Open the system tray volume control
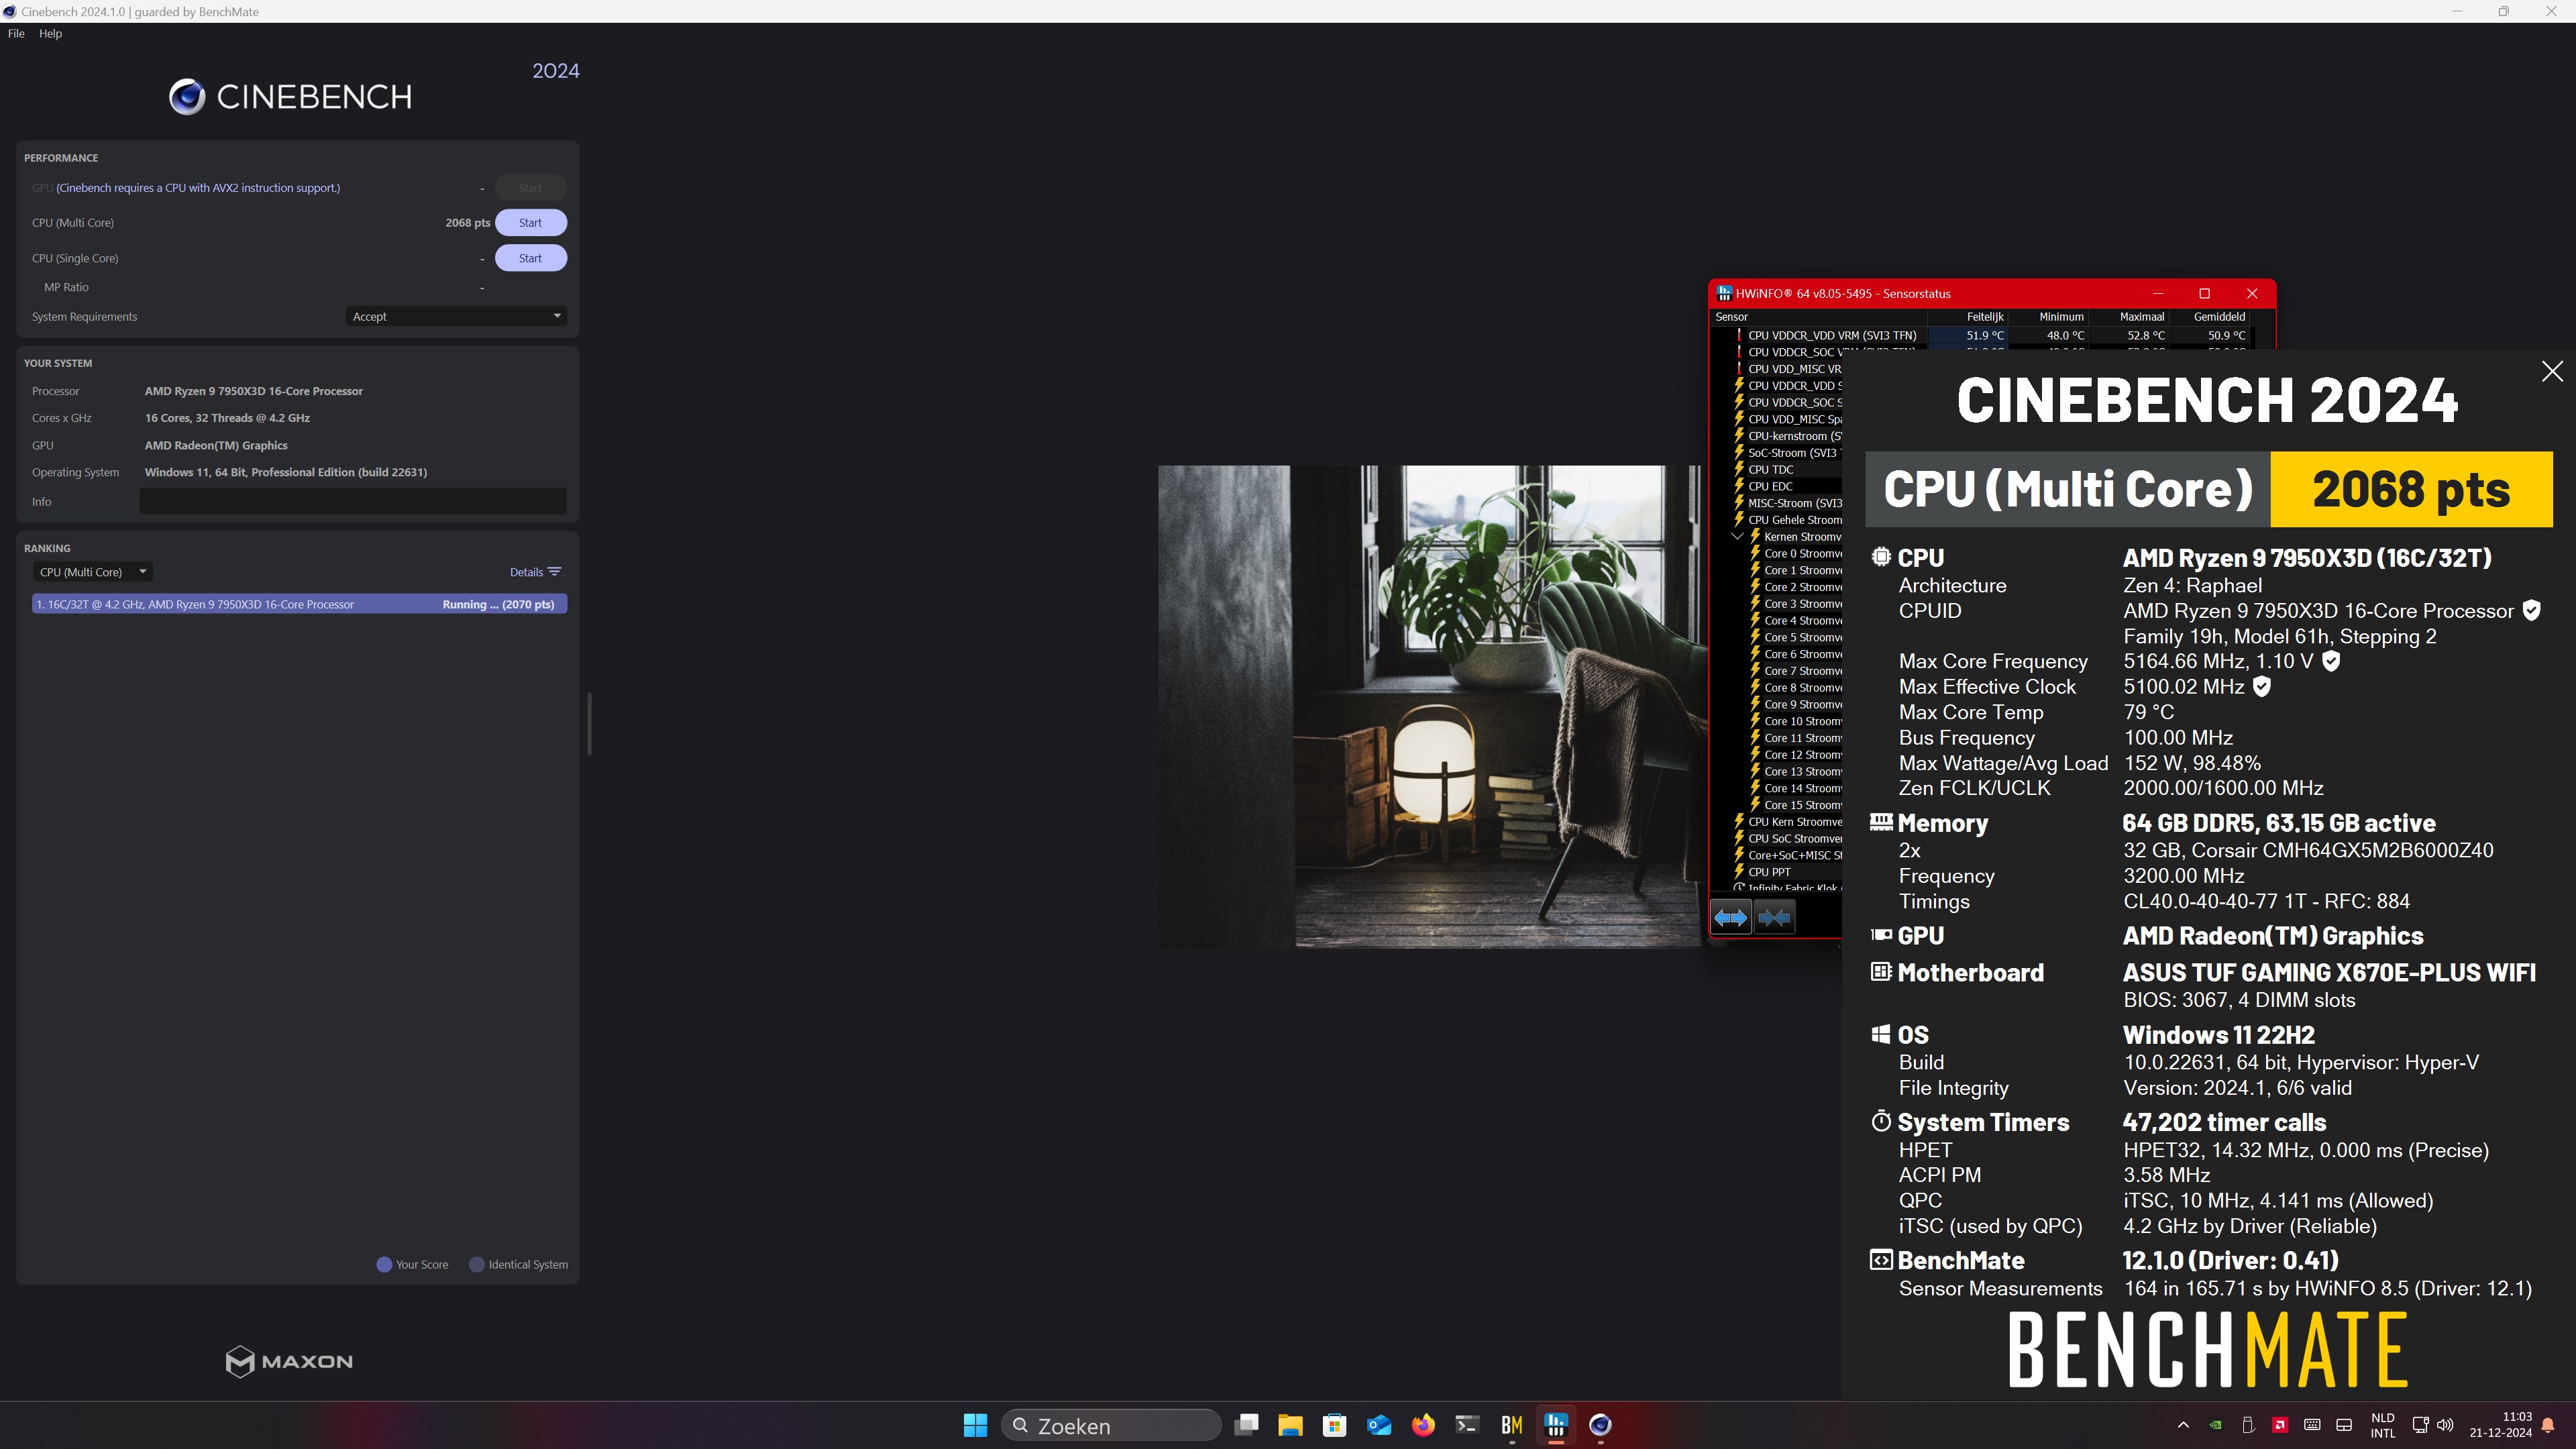Screen dimensions: 2576x1449 tap(2445, 1425)
